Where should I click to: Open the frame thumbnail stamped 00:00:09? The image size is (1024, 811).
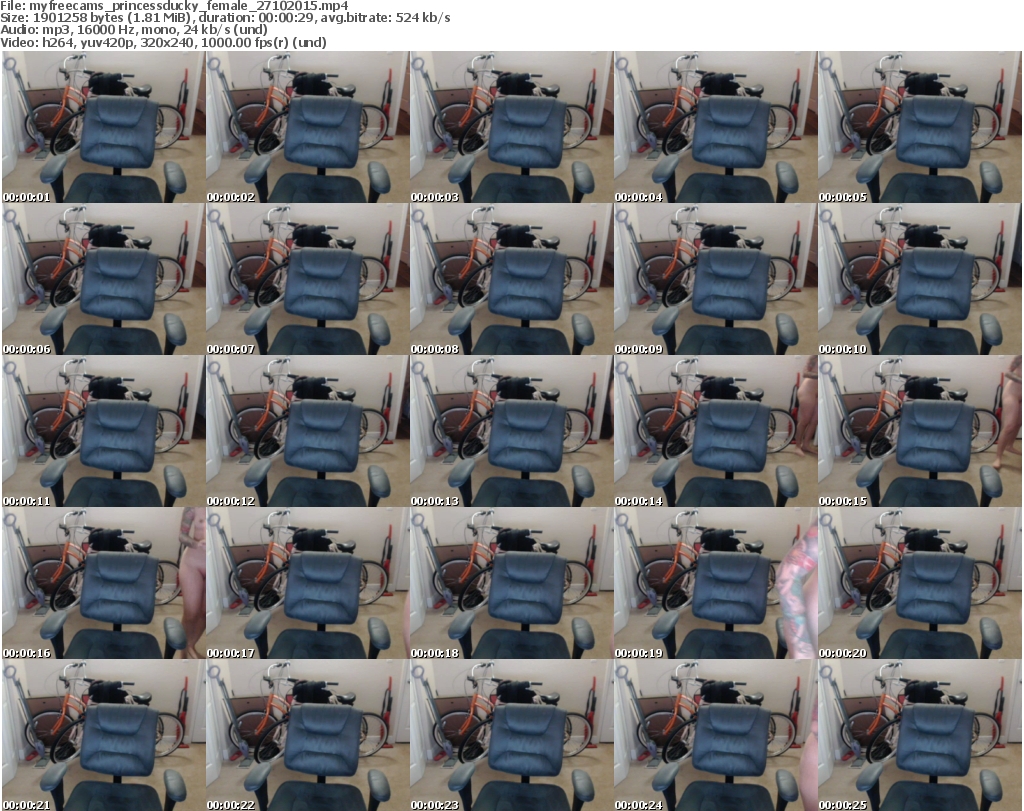coord(715,279)
